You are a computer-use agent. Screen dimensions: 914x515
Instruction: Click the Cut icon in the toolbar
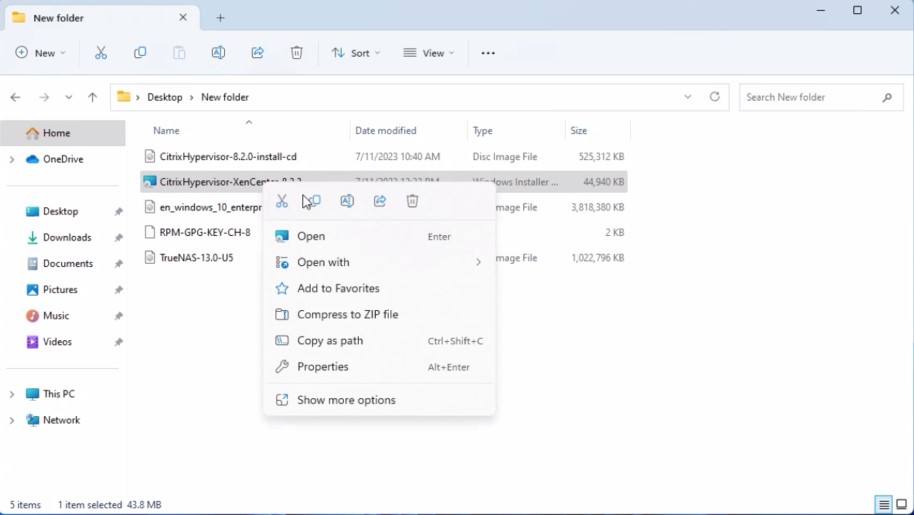point(101,53)
